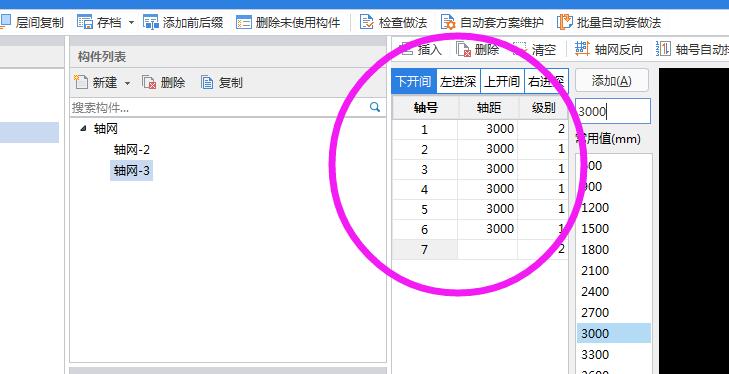Click the 插入 insert row button
Screen dimensions: 729x374
coord(421,49)
